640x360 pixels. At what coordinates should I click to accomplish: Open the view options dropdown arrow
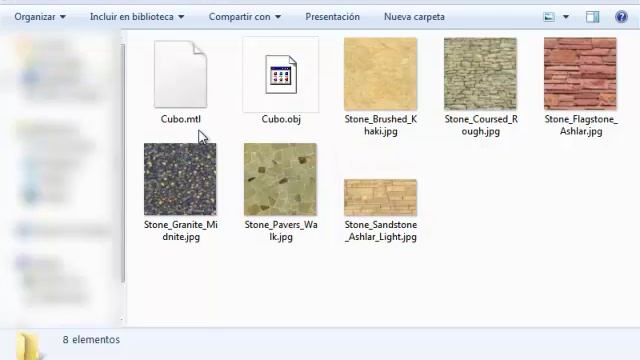click(x=566, y=17)
